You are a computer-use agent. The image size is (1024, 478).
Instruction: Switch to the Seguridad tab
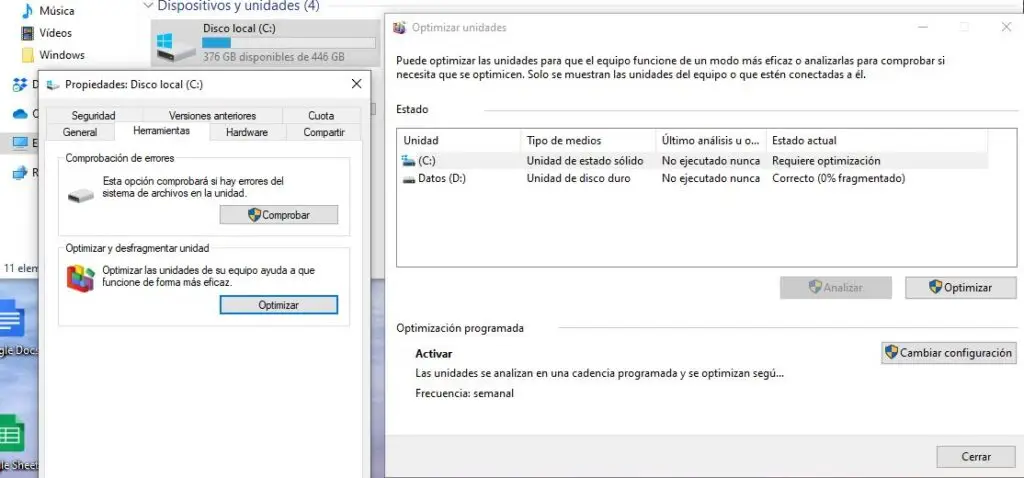pos(93,116)
